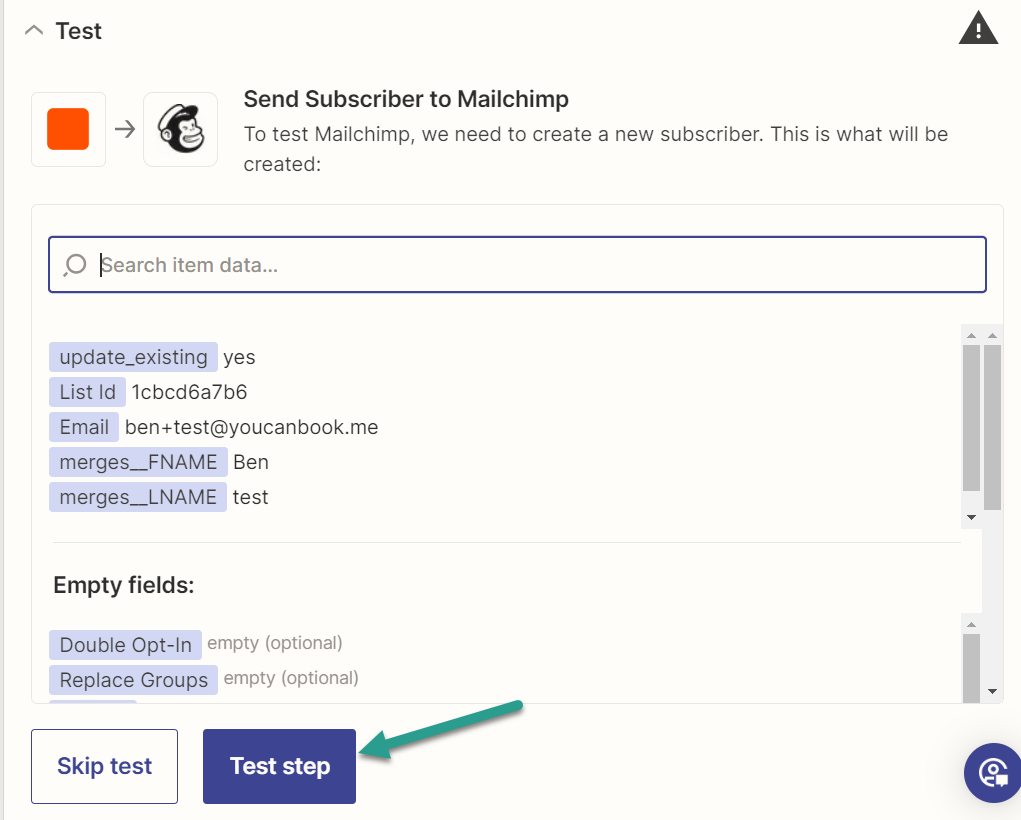Image resolution: width=1021 pixels, height=820 pixels.
Task: Click item data scrollbar down arrow
Action: coord(972,518)
